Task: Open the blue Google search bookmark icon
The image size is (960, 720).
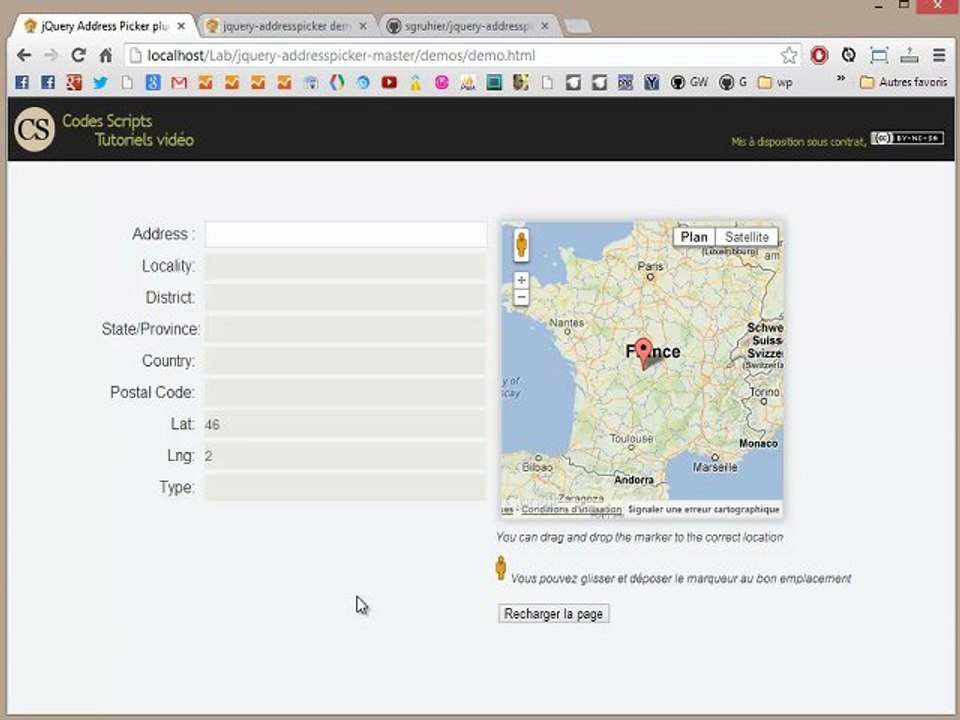Action: pyautogui.click(x=153, y=82)
